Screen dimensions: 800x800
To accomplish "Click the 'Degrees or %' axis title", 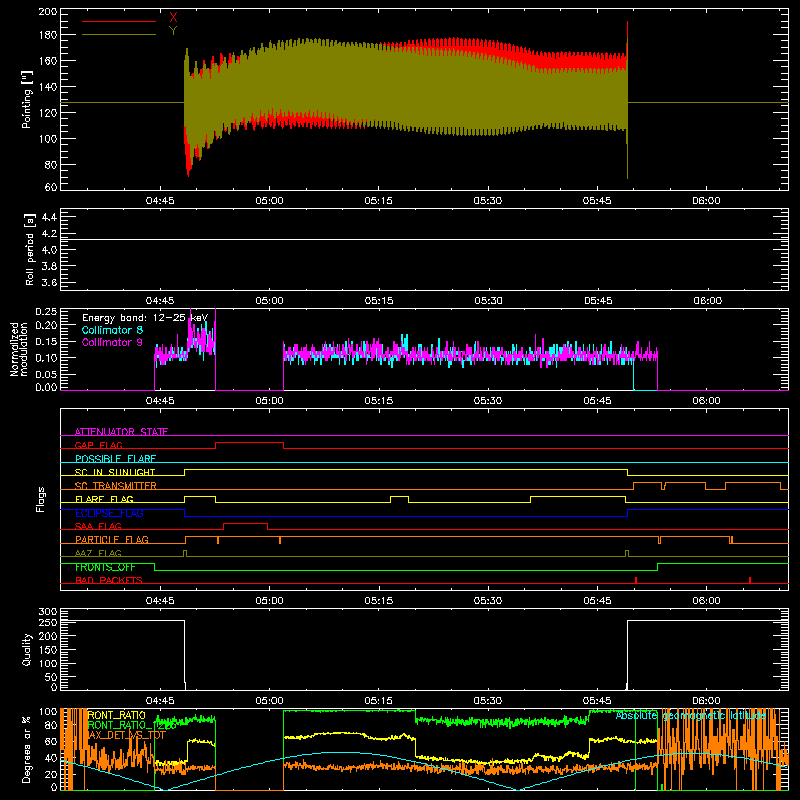I will [x=27, y=749].
